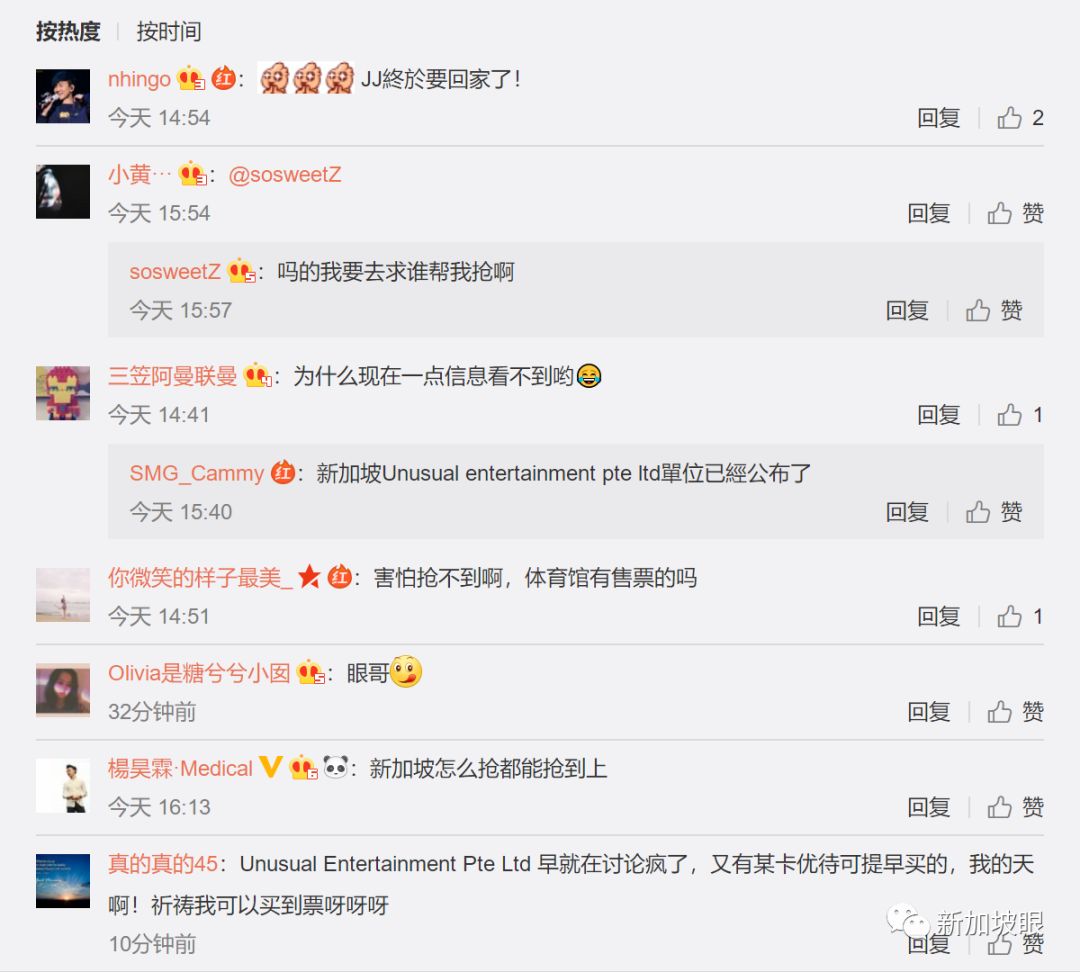Click the orange V verified badge of 楊昊霖·Medical

pyautogui.click(x=271, y=767)
